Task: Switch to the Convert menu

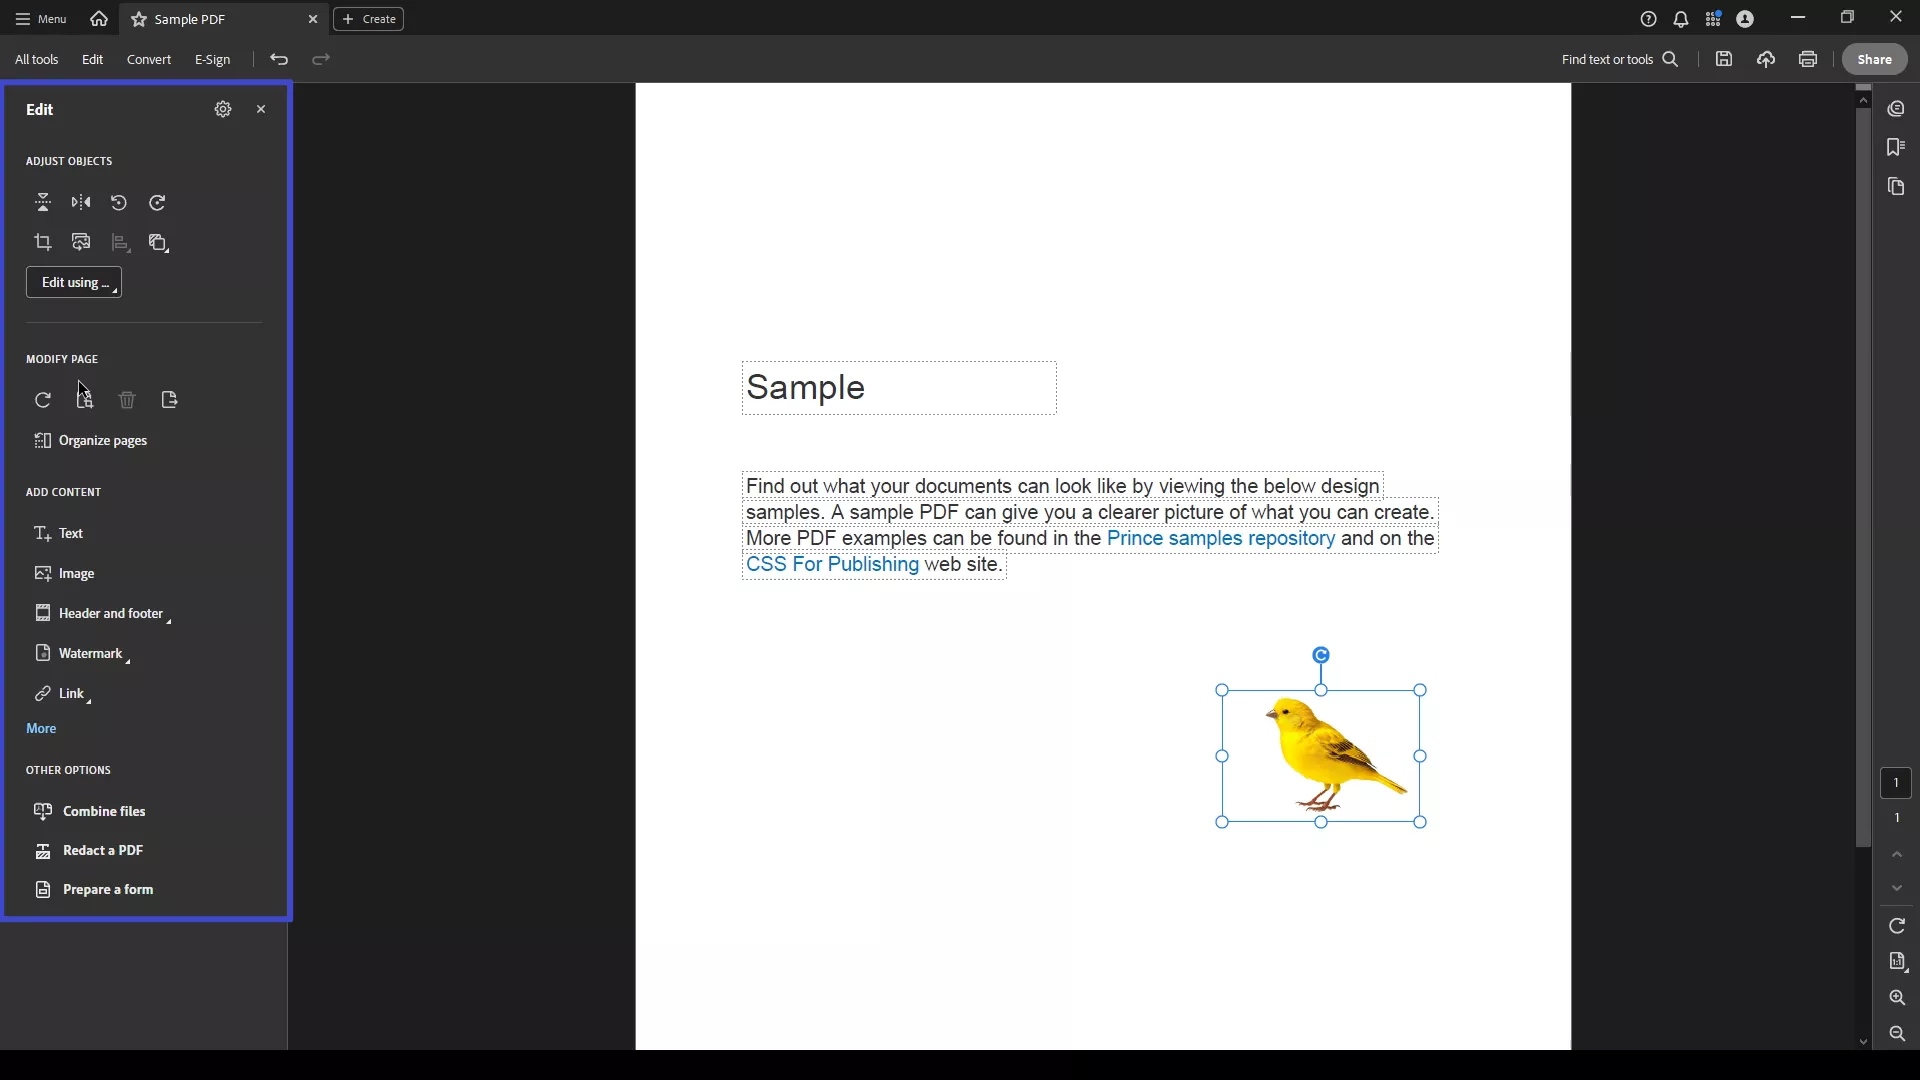Action: (148, 59)
